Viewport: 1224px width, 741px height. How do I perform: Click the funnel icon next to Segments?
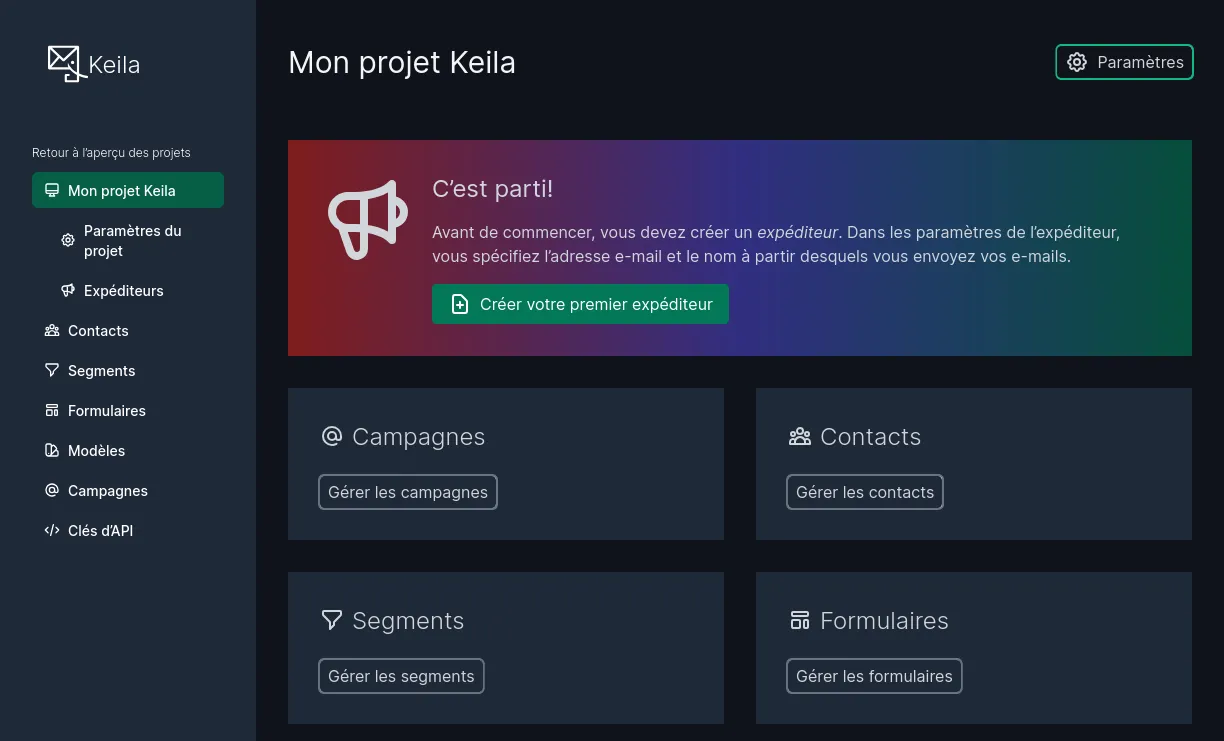[x=51, y=370]
